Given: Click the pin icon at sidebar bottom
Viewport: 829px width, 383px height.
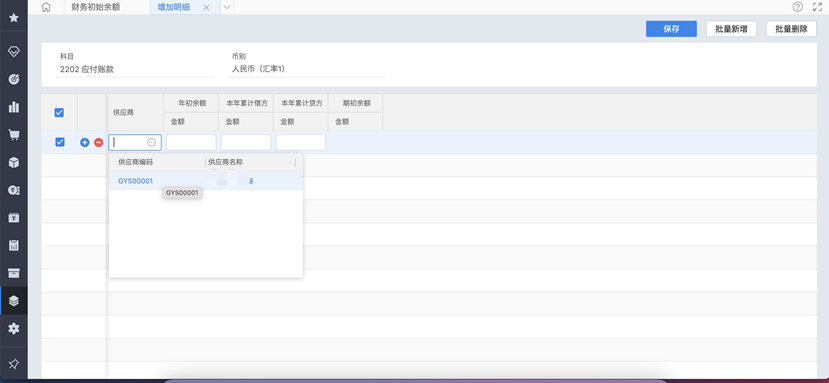Looking at the screenshot, I should (14, 364).
